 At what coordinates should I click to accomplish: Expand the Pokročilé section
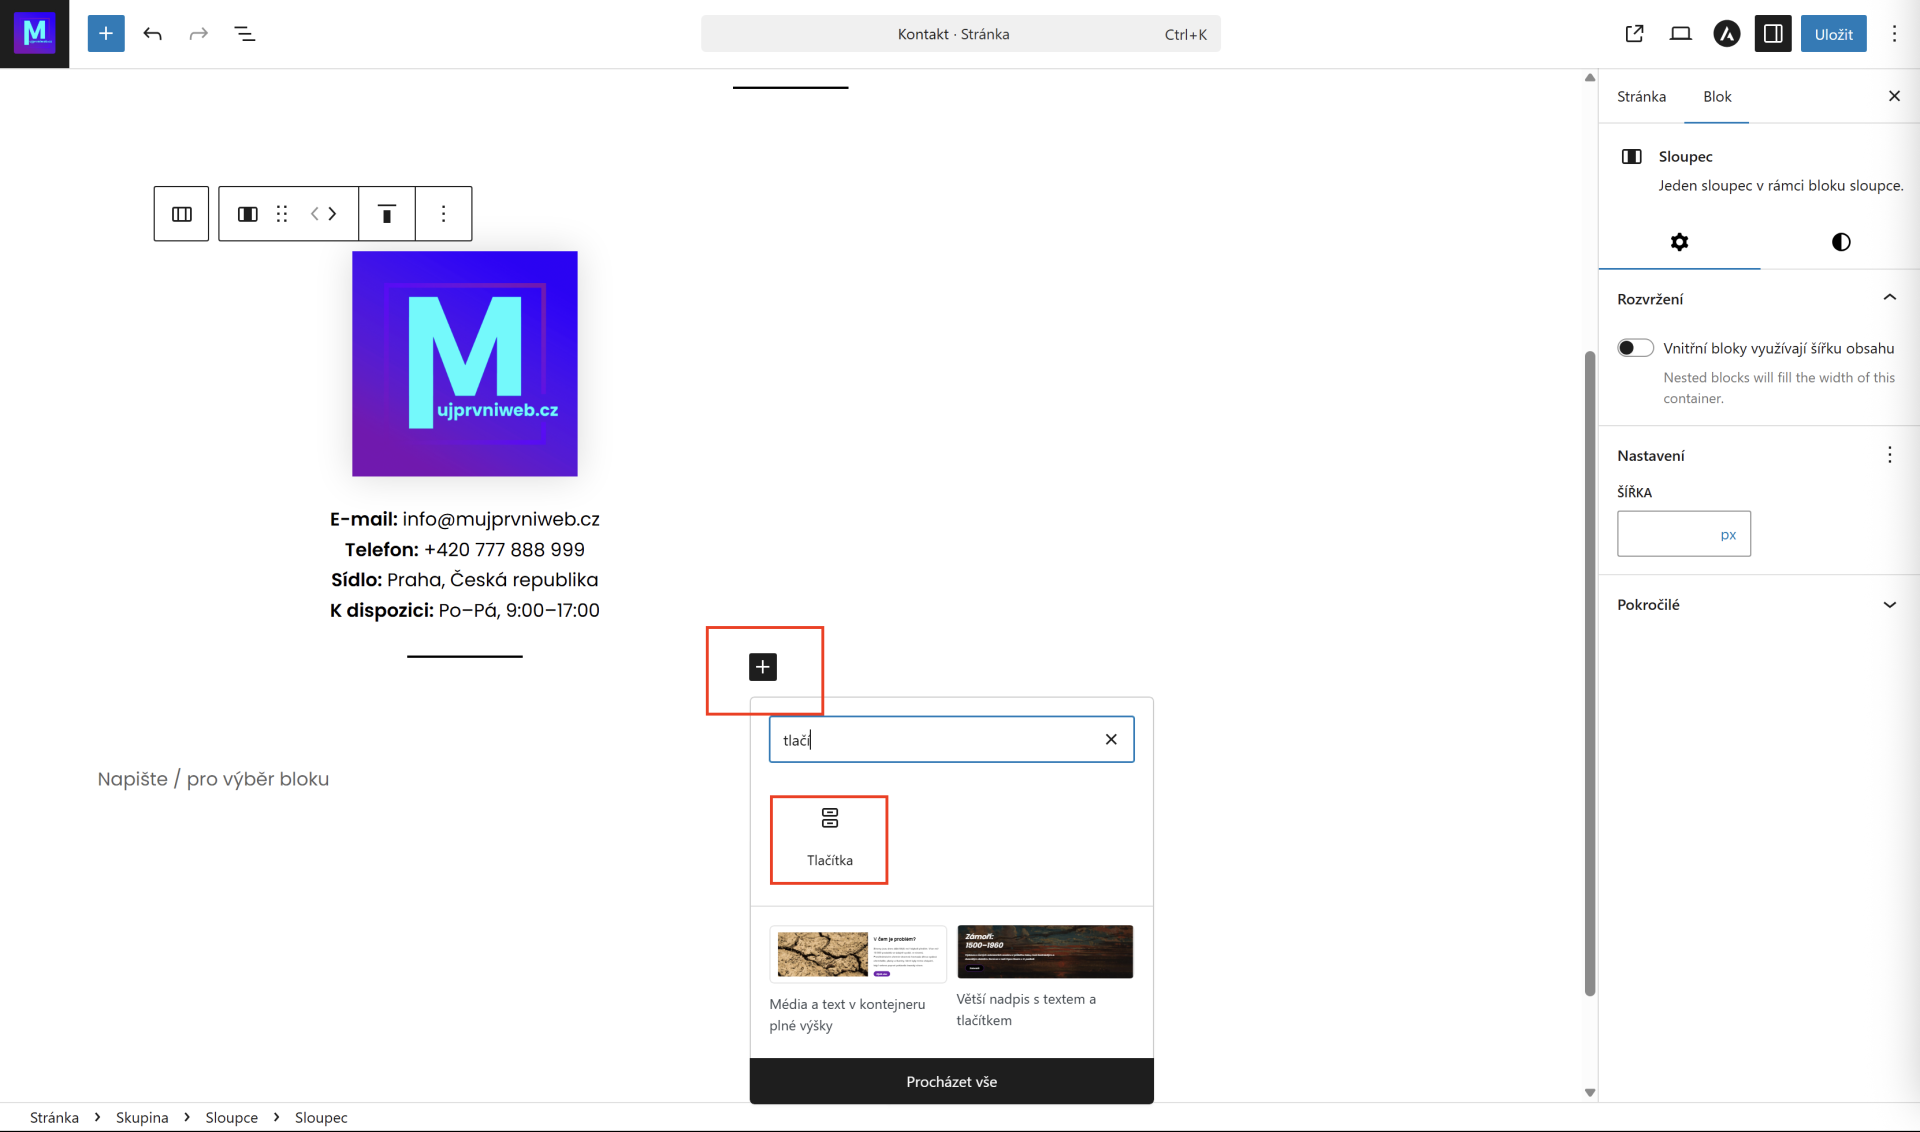[x=1889, y=605]
